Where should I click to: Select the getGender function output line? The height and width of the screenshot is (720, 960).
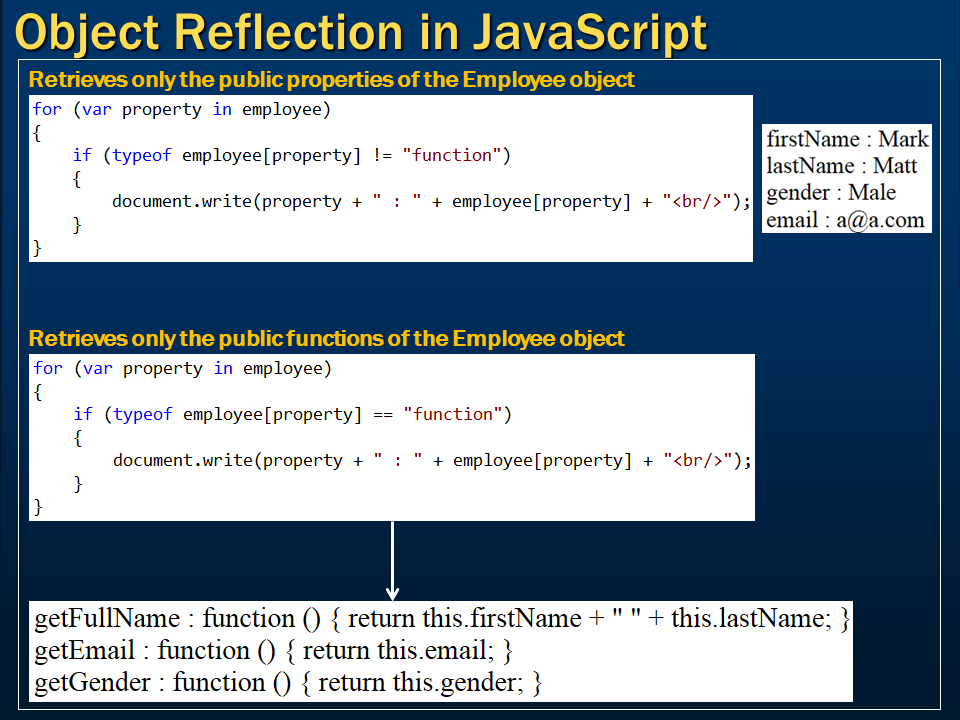(285, 682)
